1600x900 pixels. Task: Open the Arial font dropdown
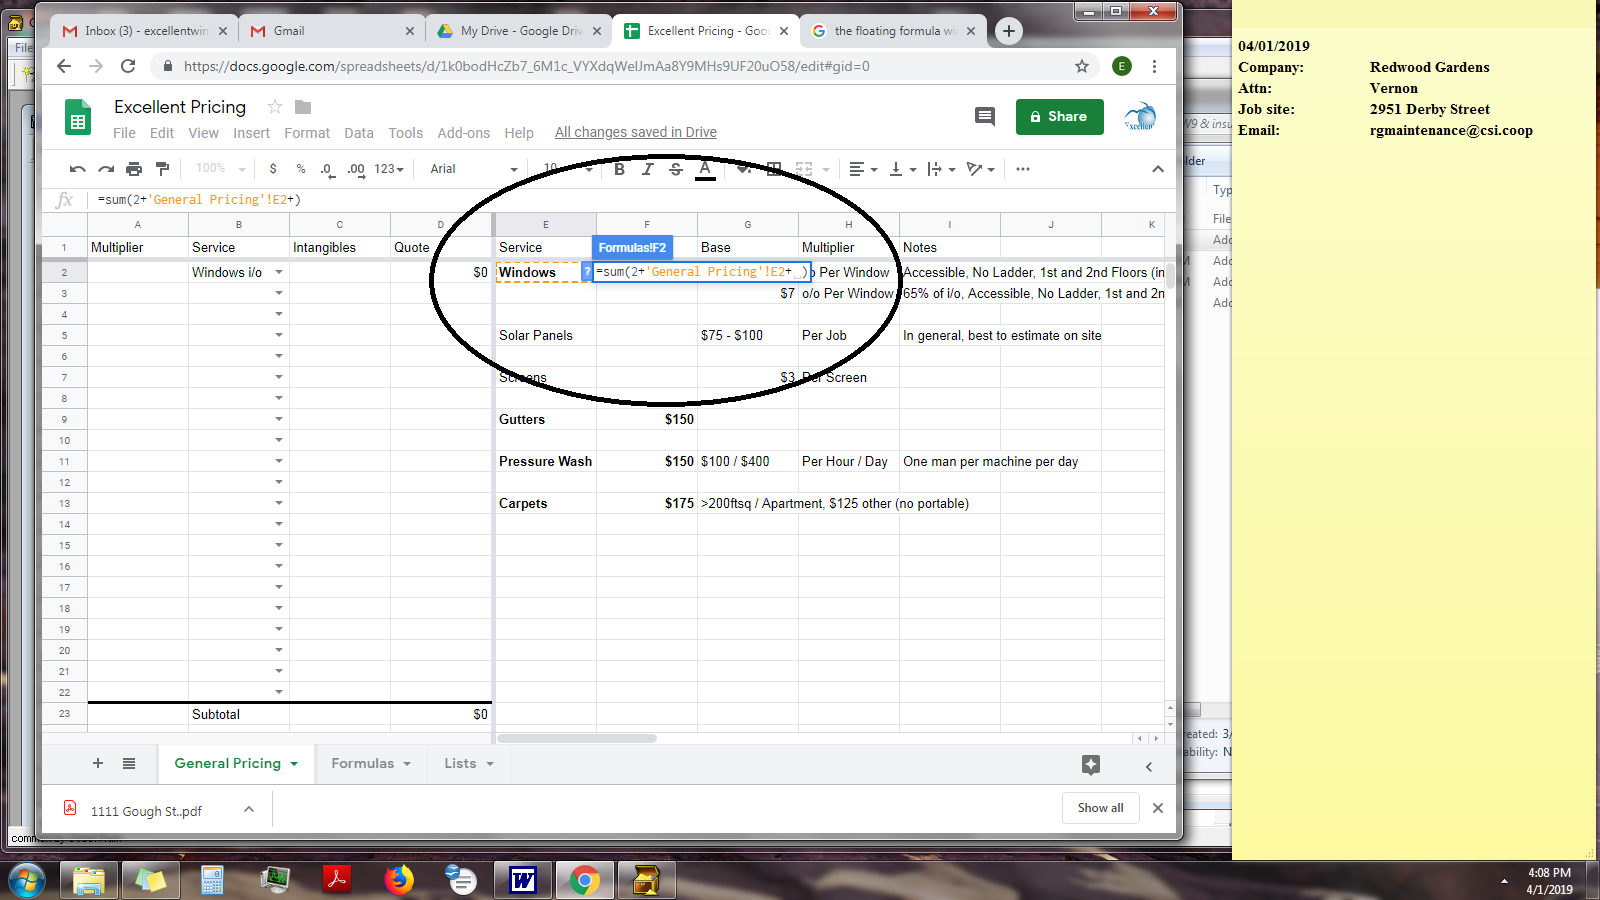click(474, 169)
